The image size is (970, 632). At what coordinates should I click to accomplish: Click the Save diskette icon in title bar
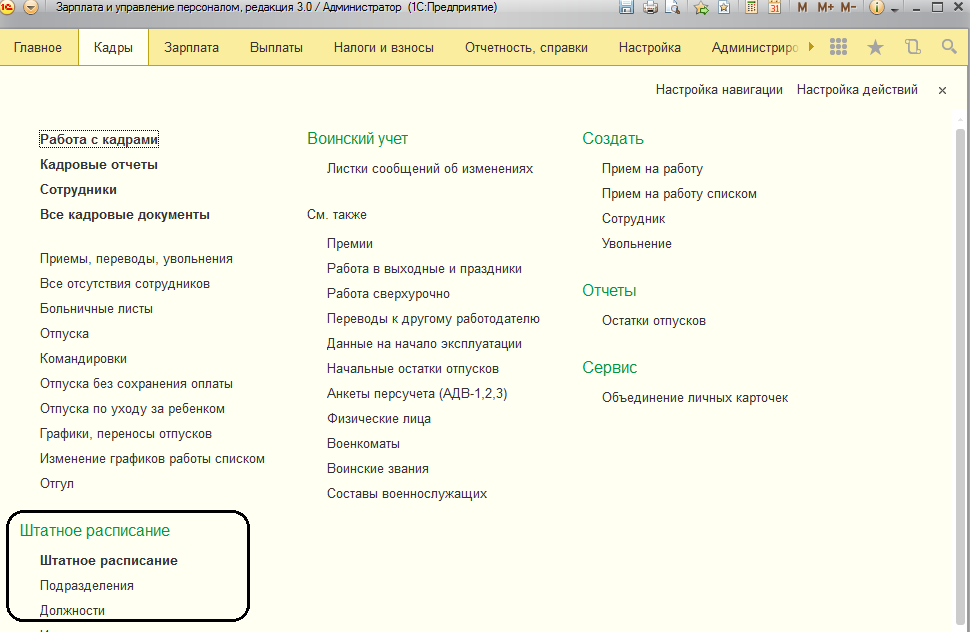(x=626, y=8)
